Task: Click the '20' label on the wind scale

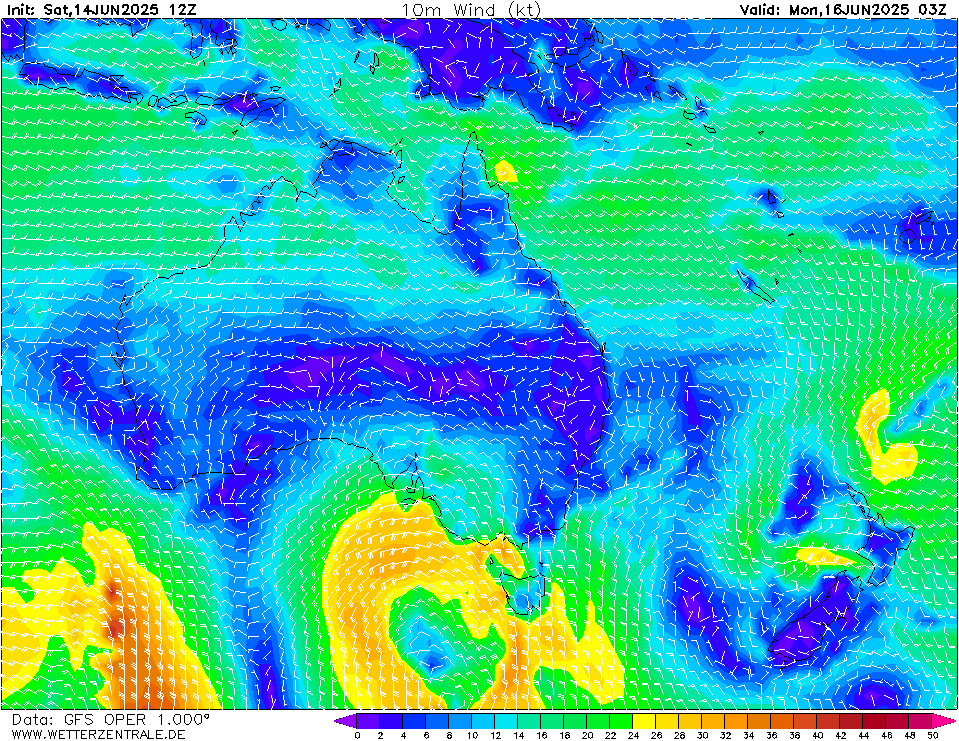Action: click(x=587, y=735)
